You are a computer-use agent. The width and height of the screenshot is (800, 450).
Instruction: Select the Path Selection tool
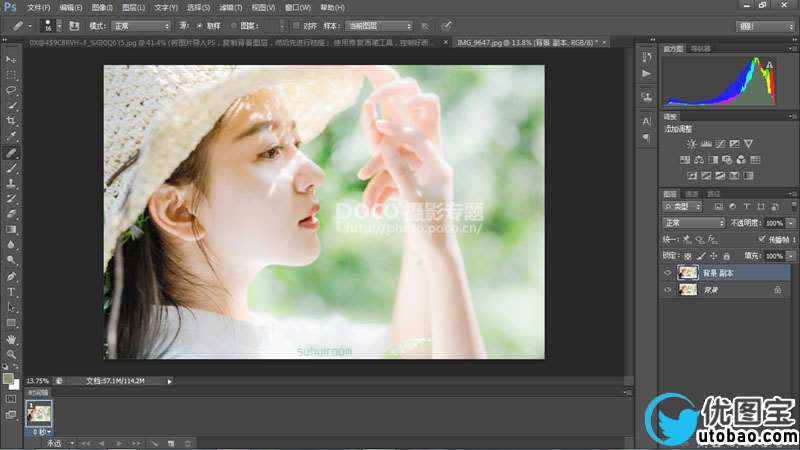pyautogui.click(x=11, y=308)
